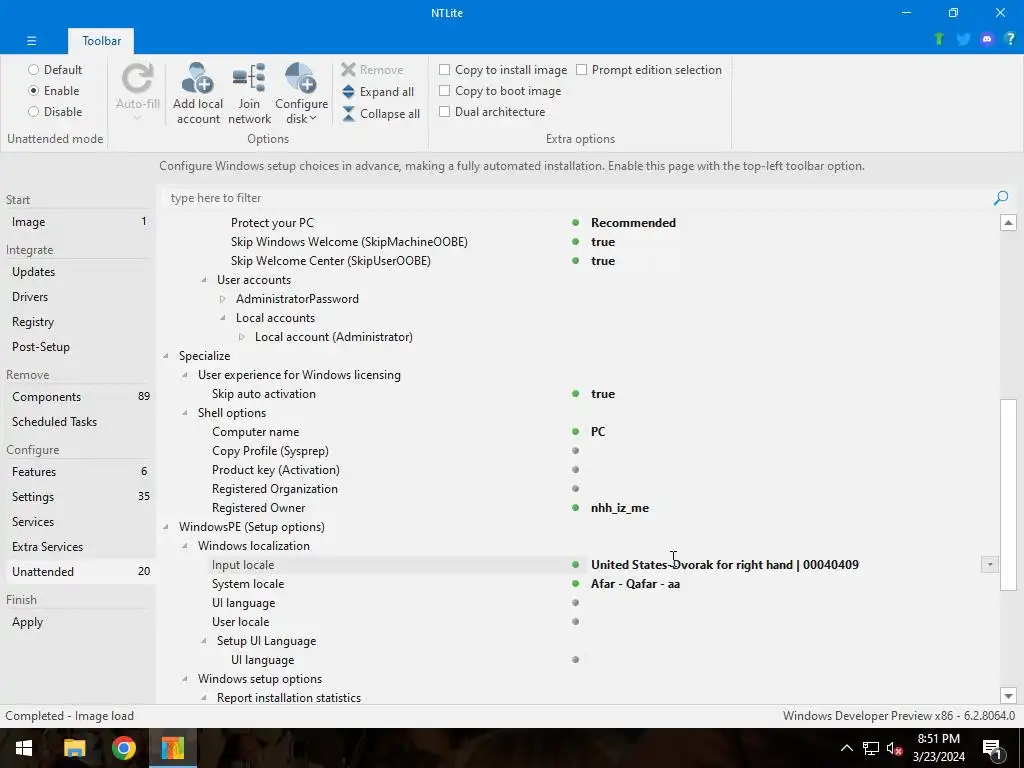Click the scroll up arrow

[x=1008, y=223]
